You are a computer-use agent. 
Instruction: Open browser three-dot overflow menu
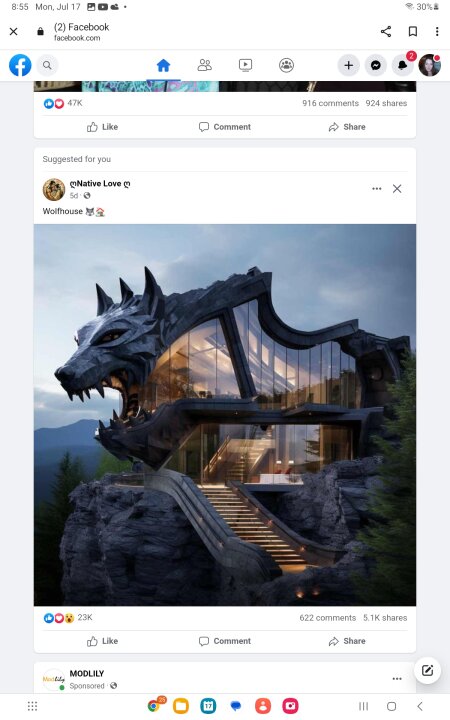[437, 32]
